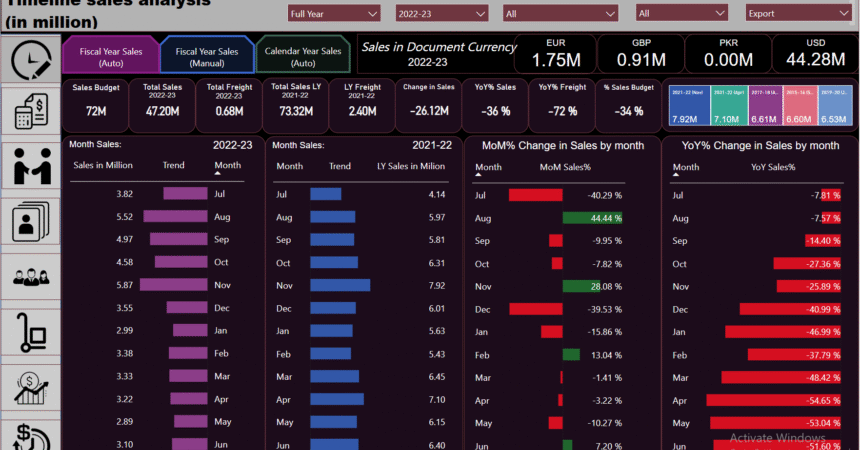Open the handshake partners sidebar icon
The width and height of the screenshot is (860, 450).
(x=30, y=166)
